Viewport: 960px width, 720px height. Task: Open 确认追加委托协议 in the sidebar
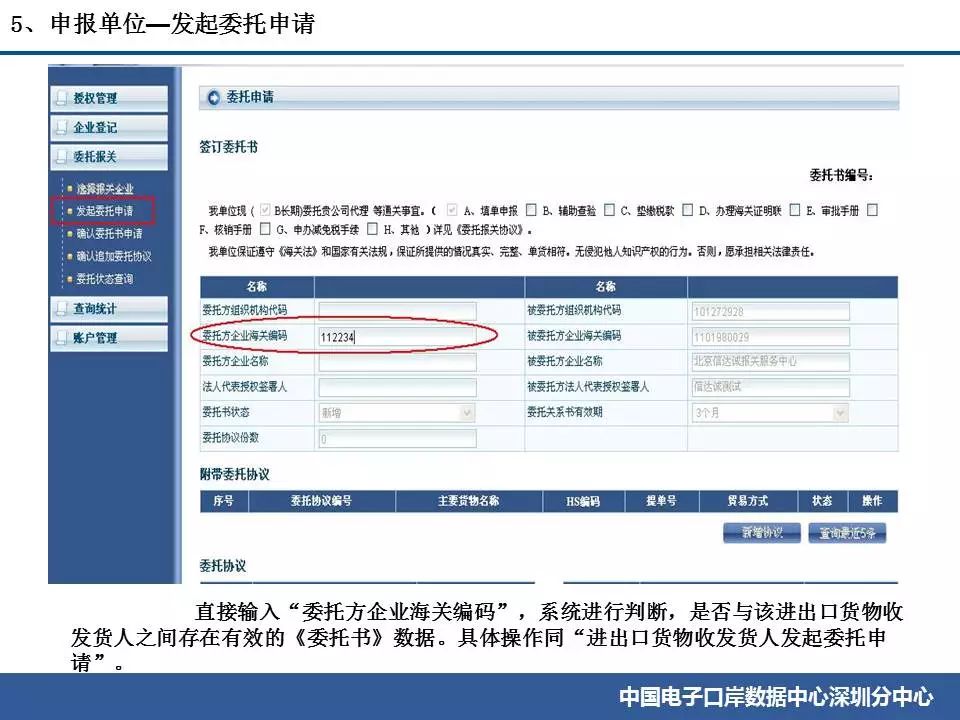pyautogui.click(x=114, y=256)
